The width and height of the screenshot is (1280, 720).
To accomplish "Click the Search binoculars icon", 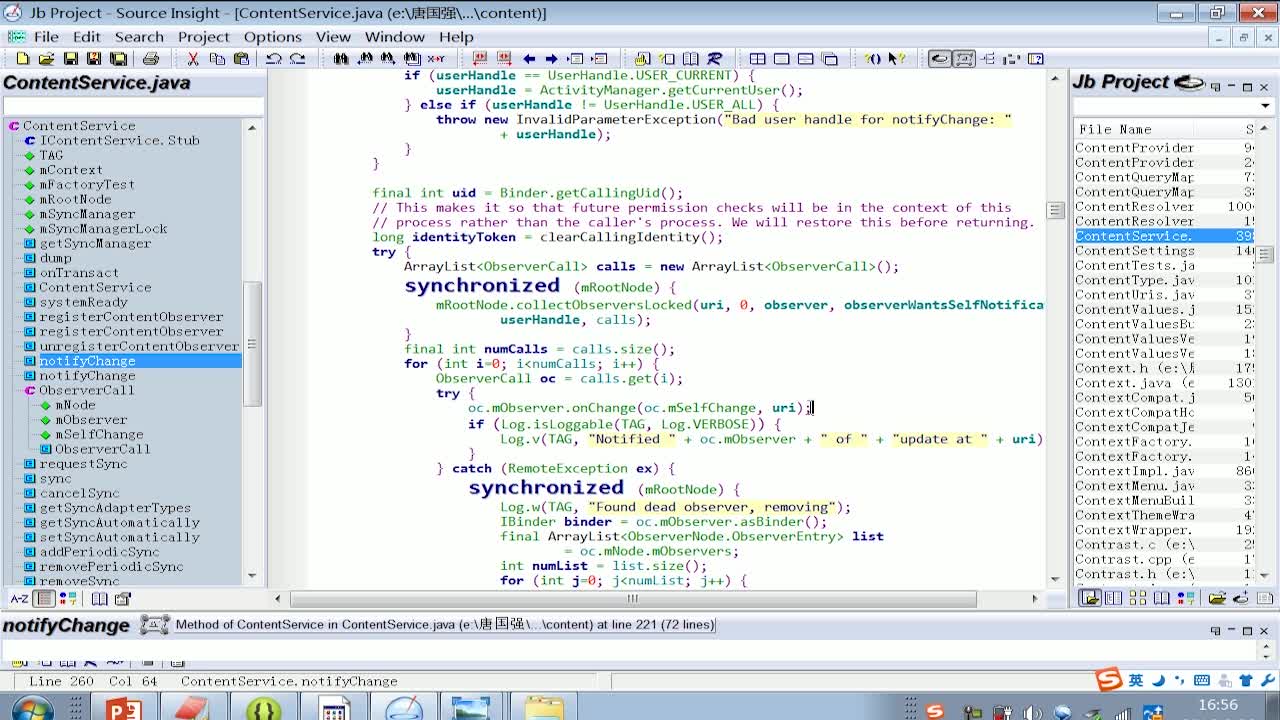I will click(x=341, y=59).
